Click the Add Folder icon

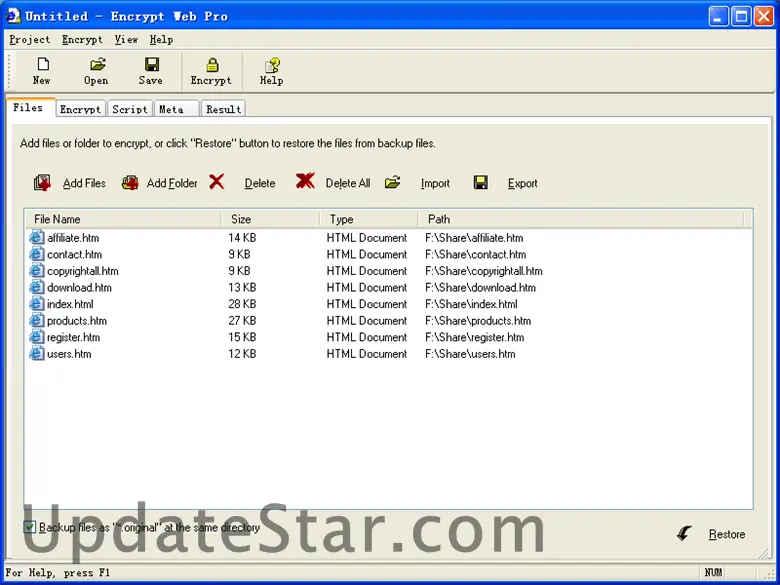130,183
